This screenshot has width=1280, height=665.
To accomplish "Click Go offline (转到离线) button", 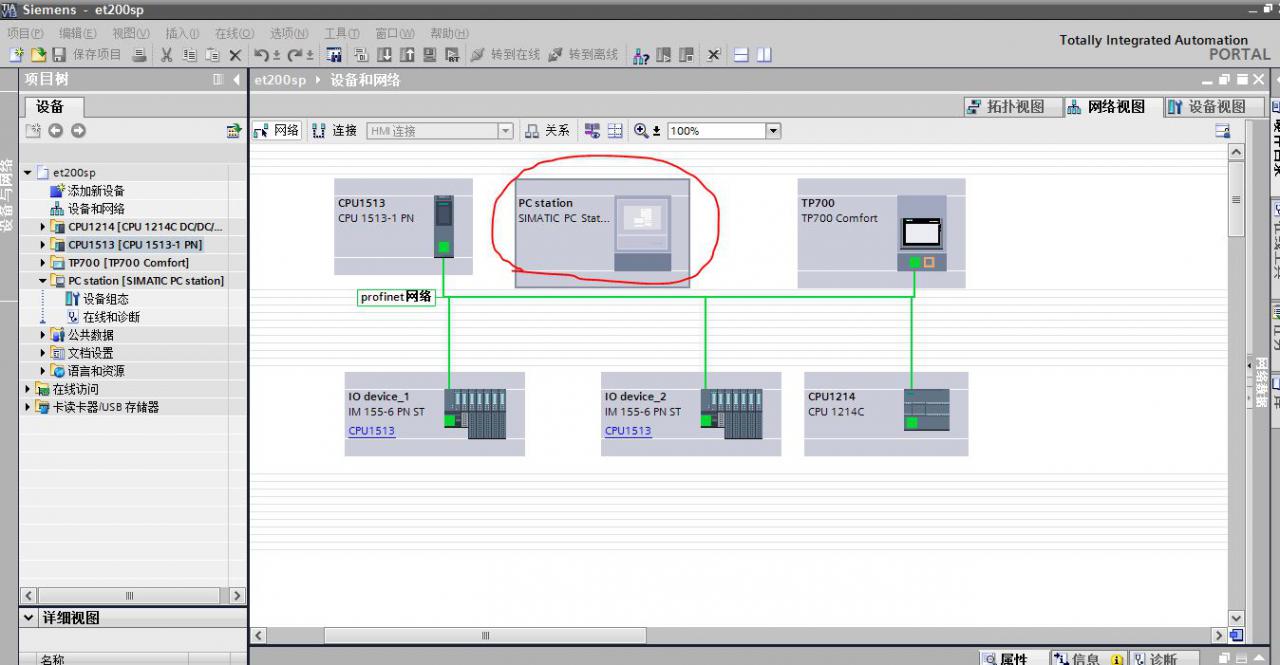I will point(584,55).
